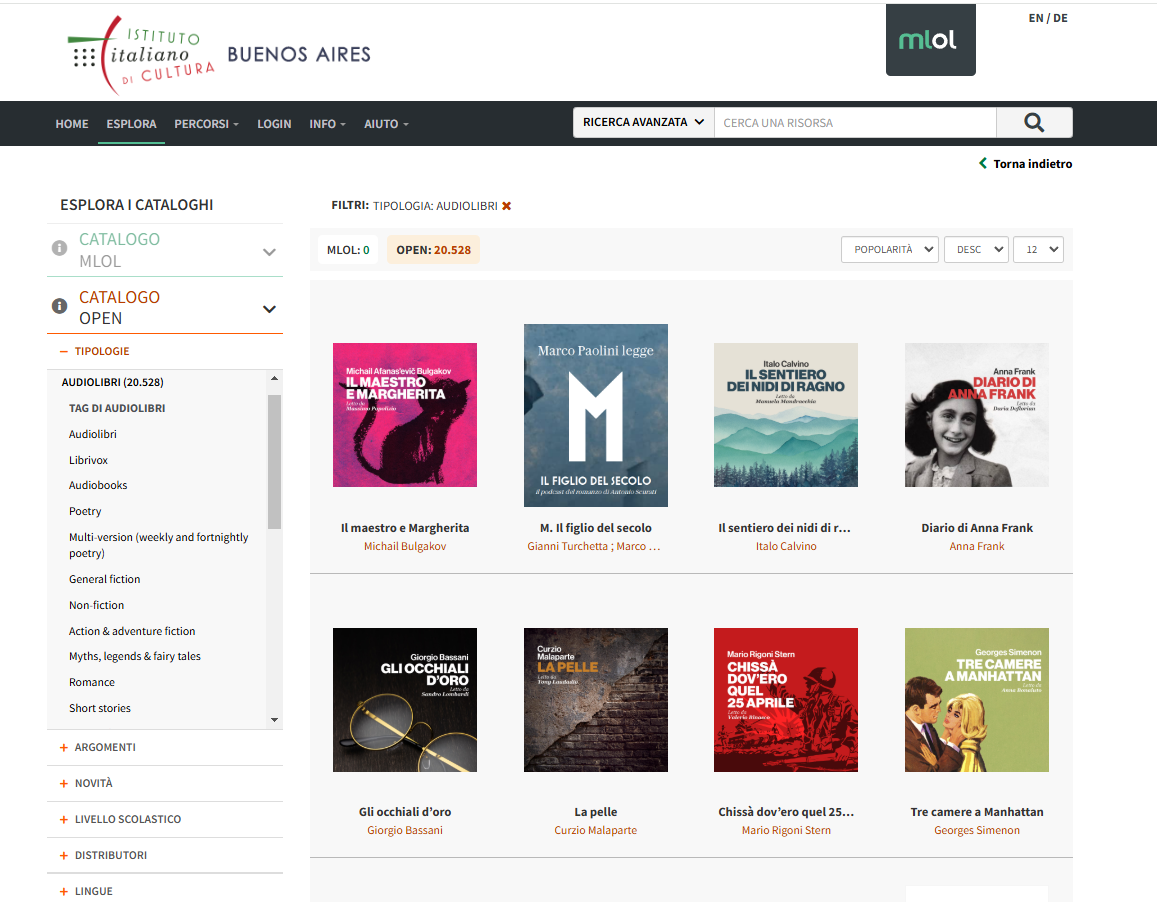Viewport: 1157px width, 902px height.
Task: Click the Istituto Italiano di Cultura logo
Action: click(x=142, y=55)
